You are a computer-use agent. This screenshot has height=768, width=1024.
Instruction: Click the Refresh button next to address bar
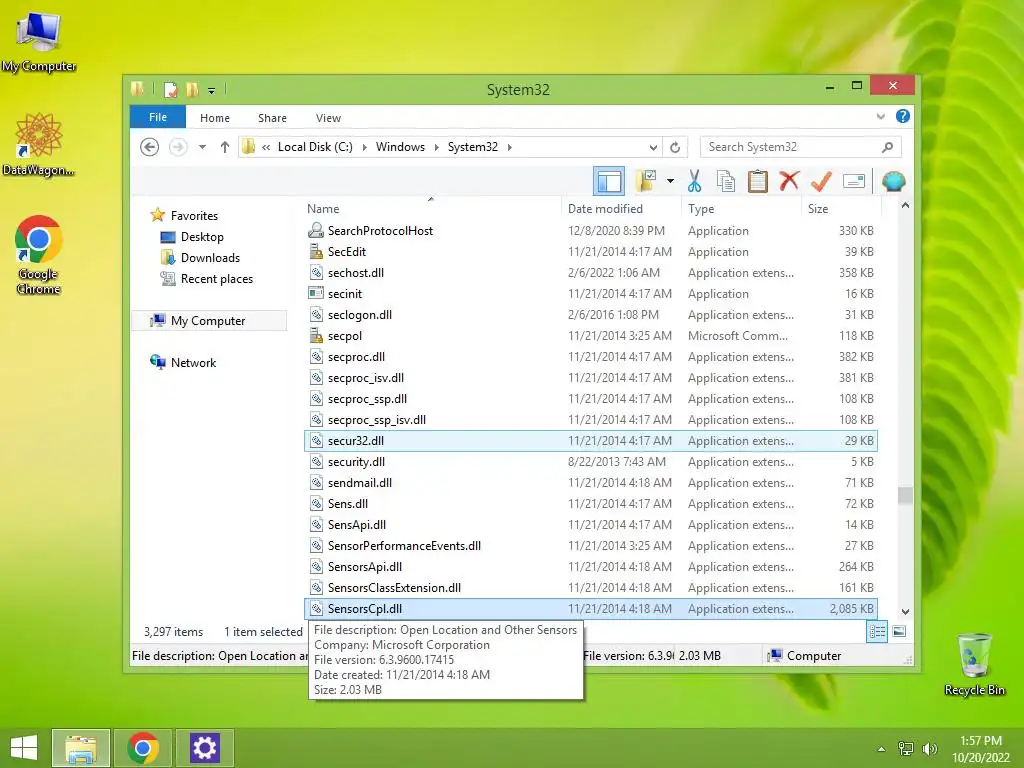675,147
